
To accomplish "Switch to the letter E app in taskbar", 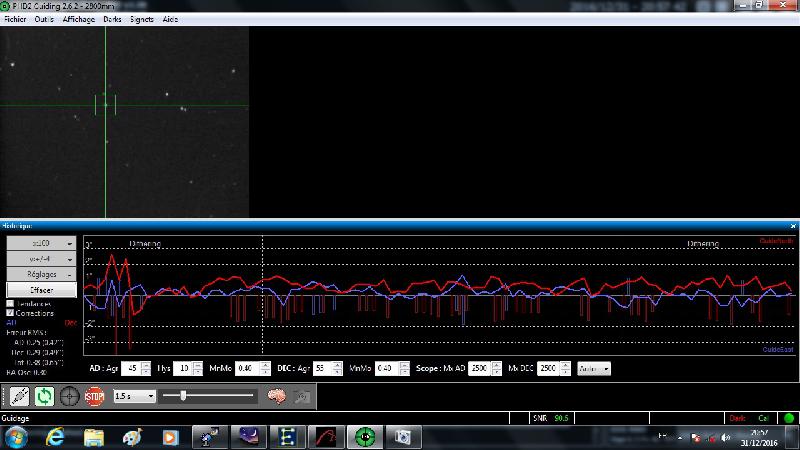I will (x=287, y=437).
